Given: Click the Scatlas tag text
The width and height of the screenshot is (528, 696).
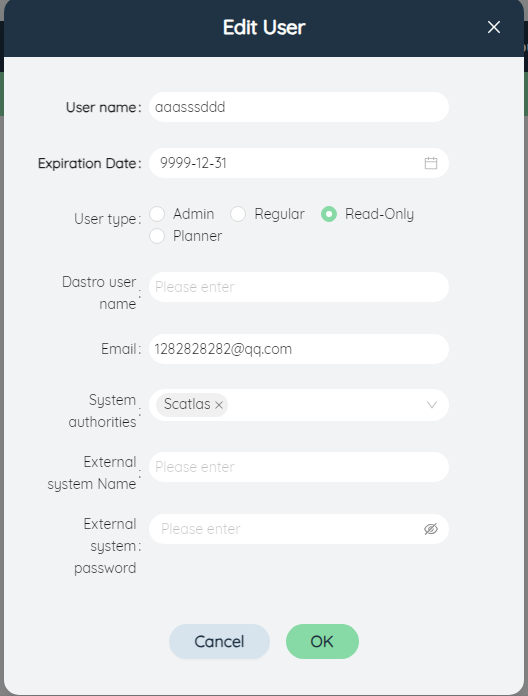Looking at the screenshot, I should point(187,404).
